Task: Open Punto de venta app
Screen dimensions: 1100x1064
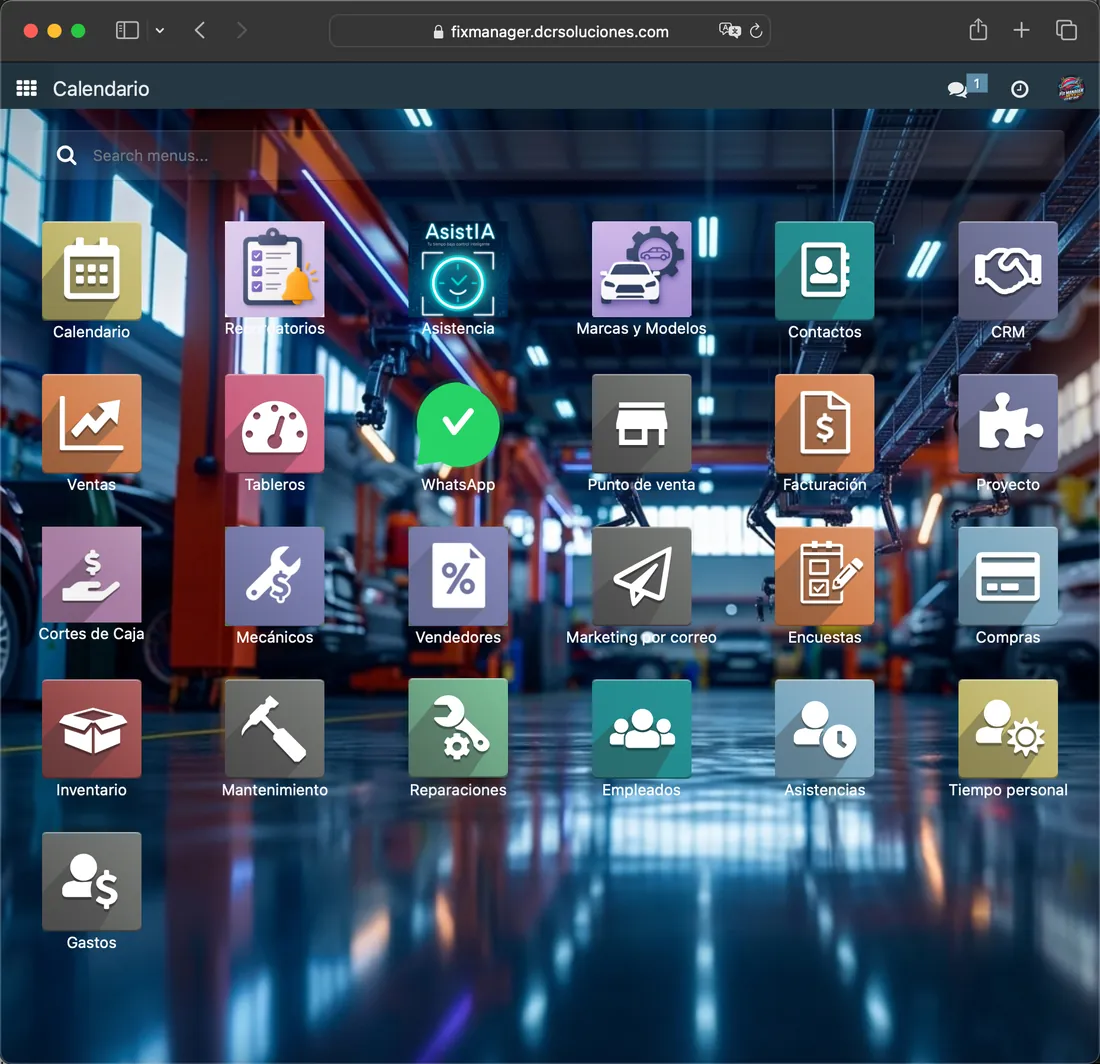Action: pyautogui.click(x=641, y=424)
